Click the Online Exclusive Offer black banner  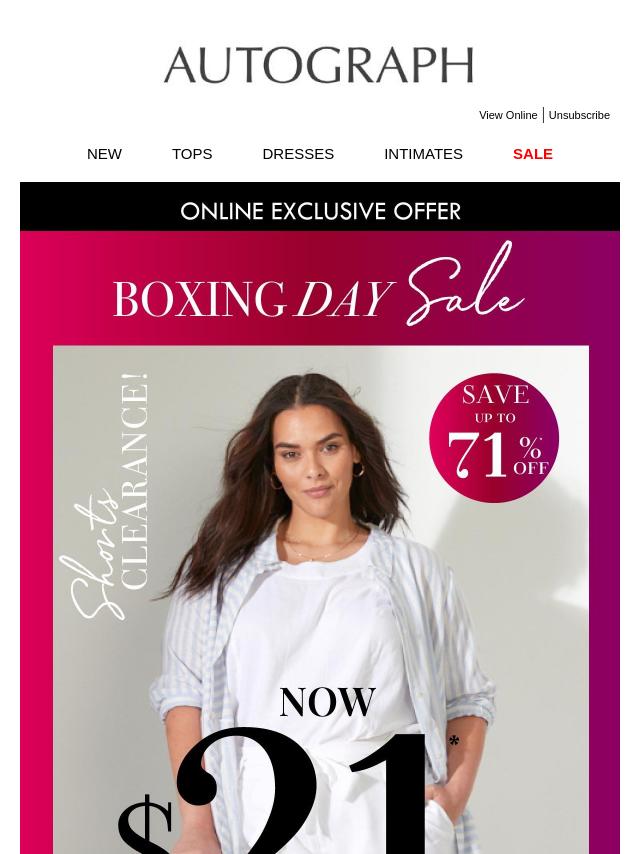pyautogui.click(x=320, y=206)
